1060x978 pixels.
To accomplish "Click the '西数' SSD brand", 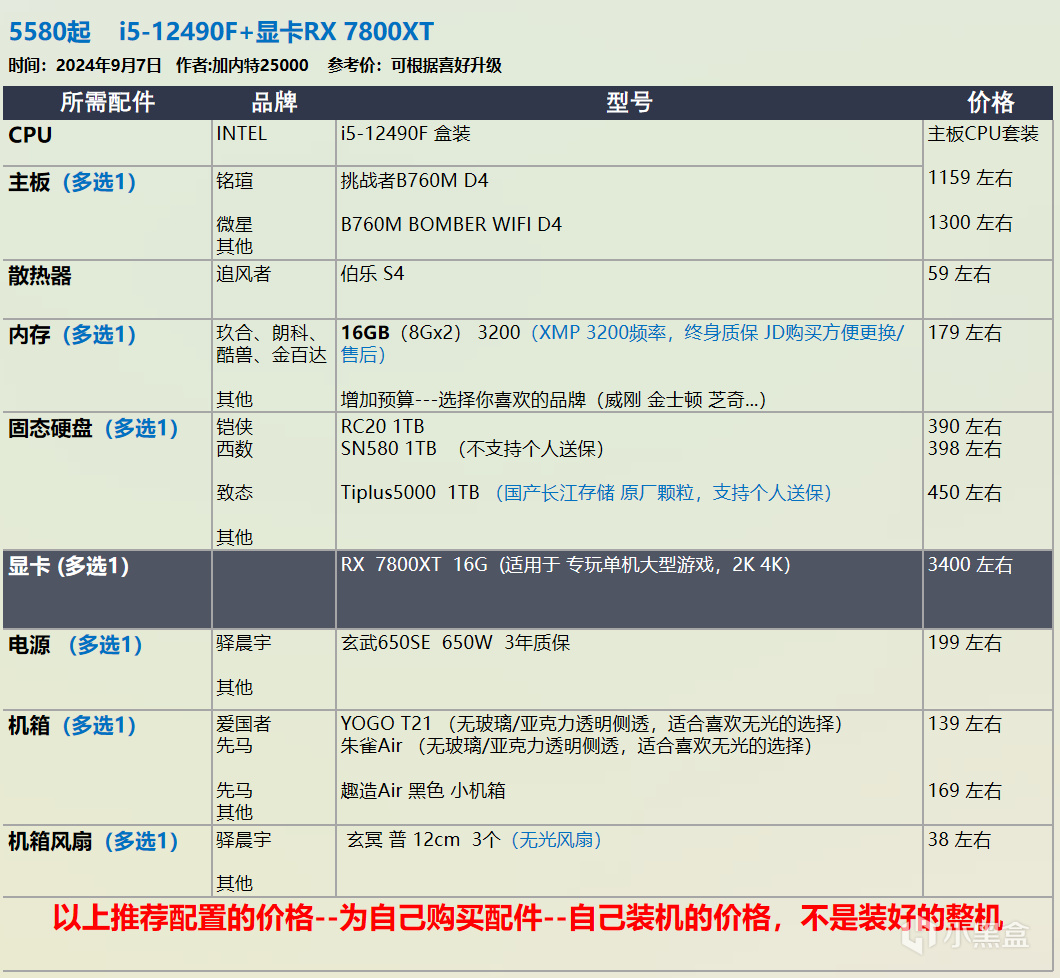I will point(235,449).
